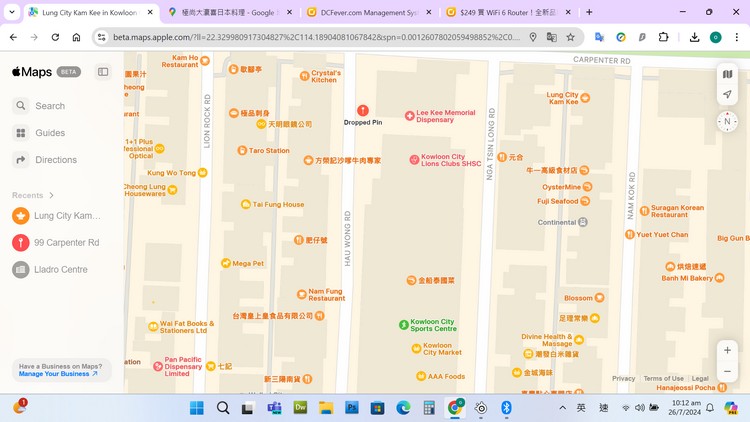Go to the browser home page
This screenshot has width=750, height=422.
point(76,37)
